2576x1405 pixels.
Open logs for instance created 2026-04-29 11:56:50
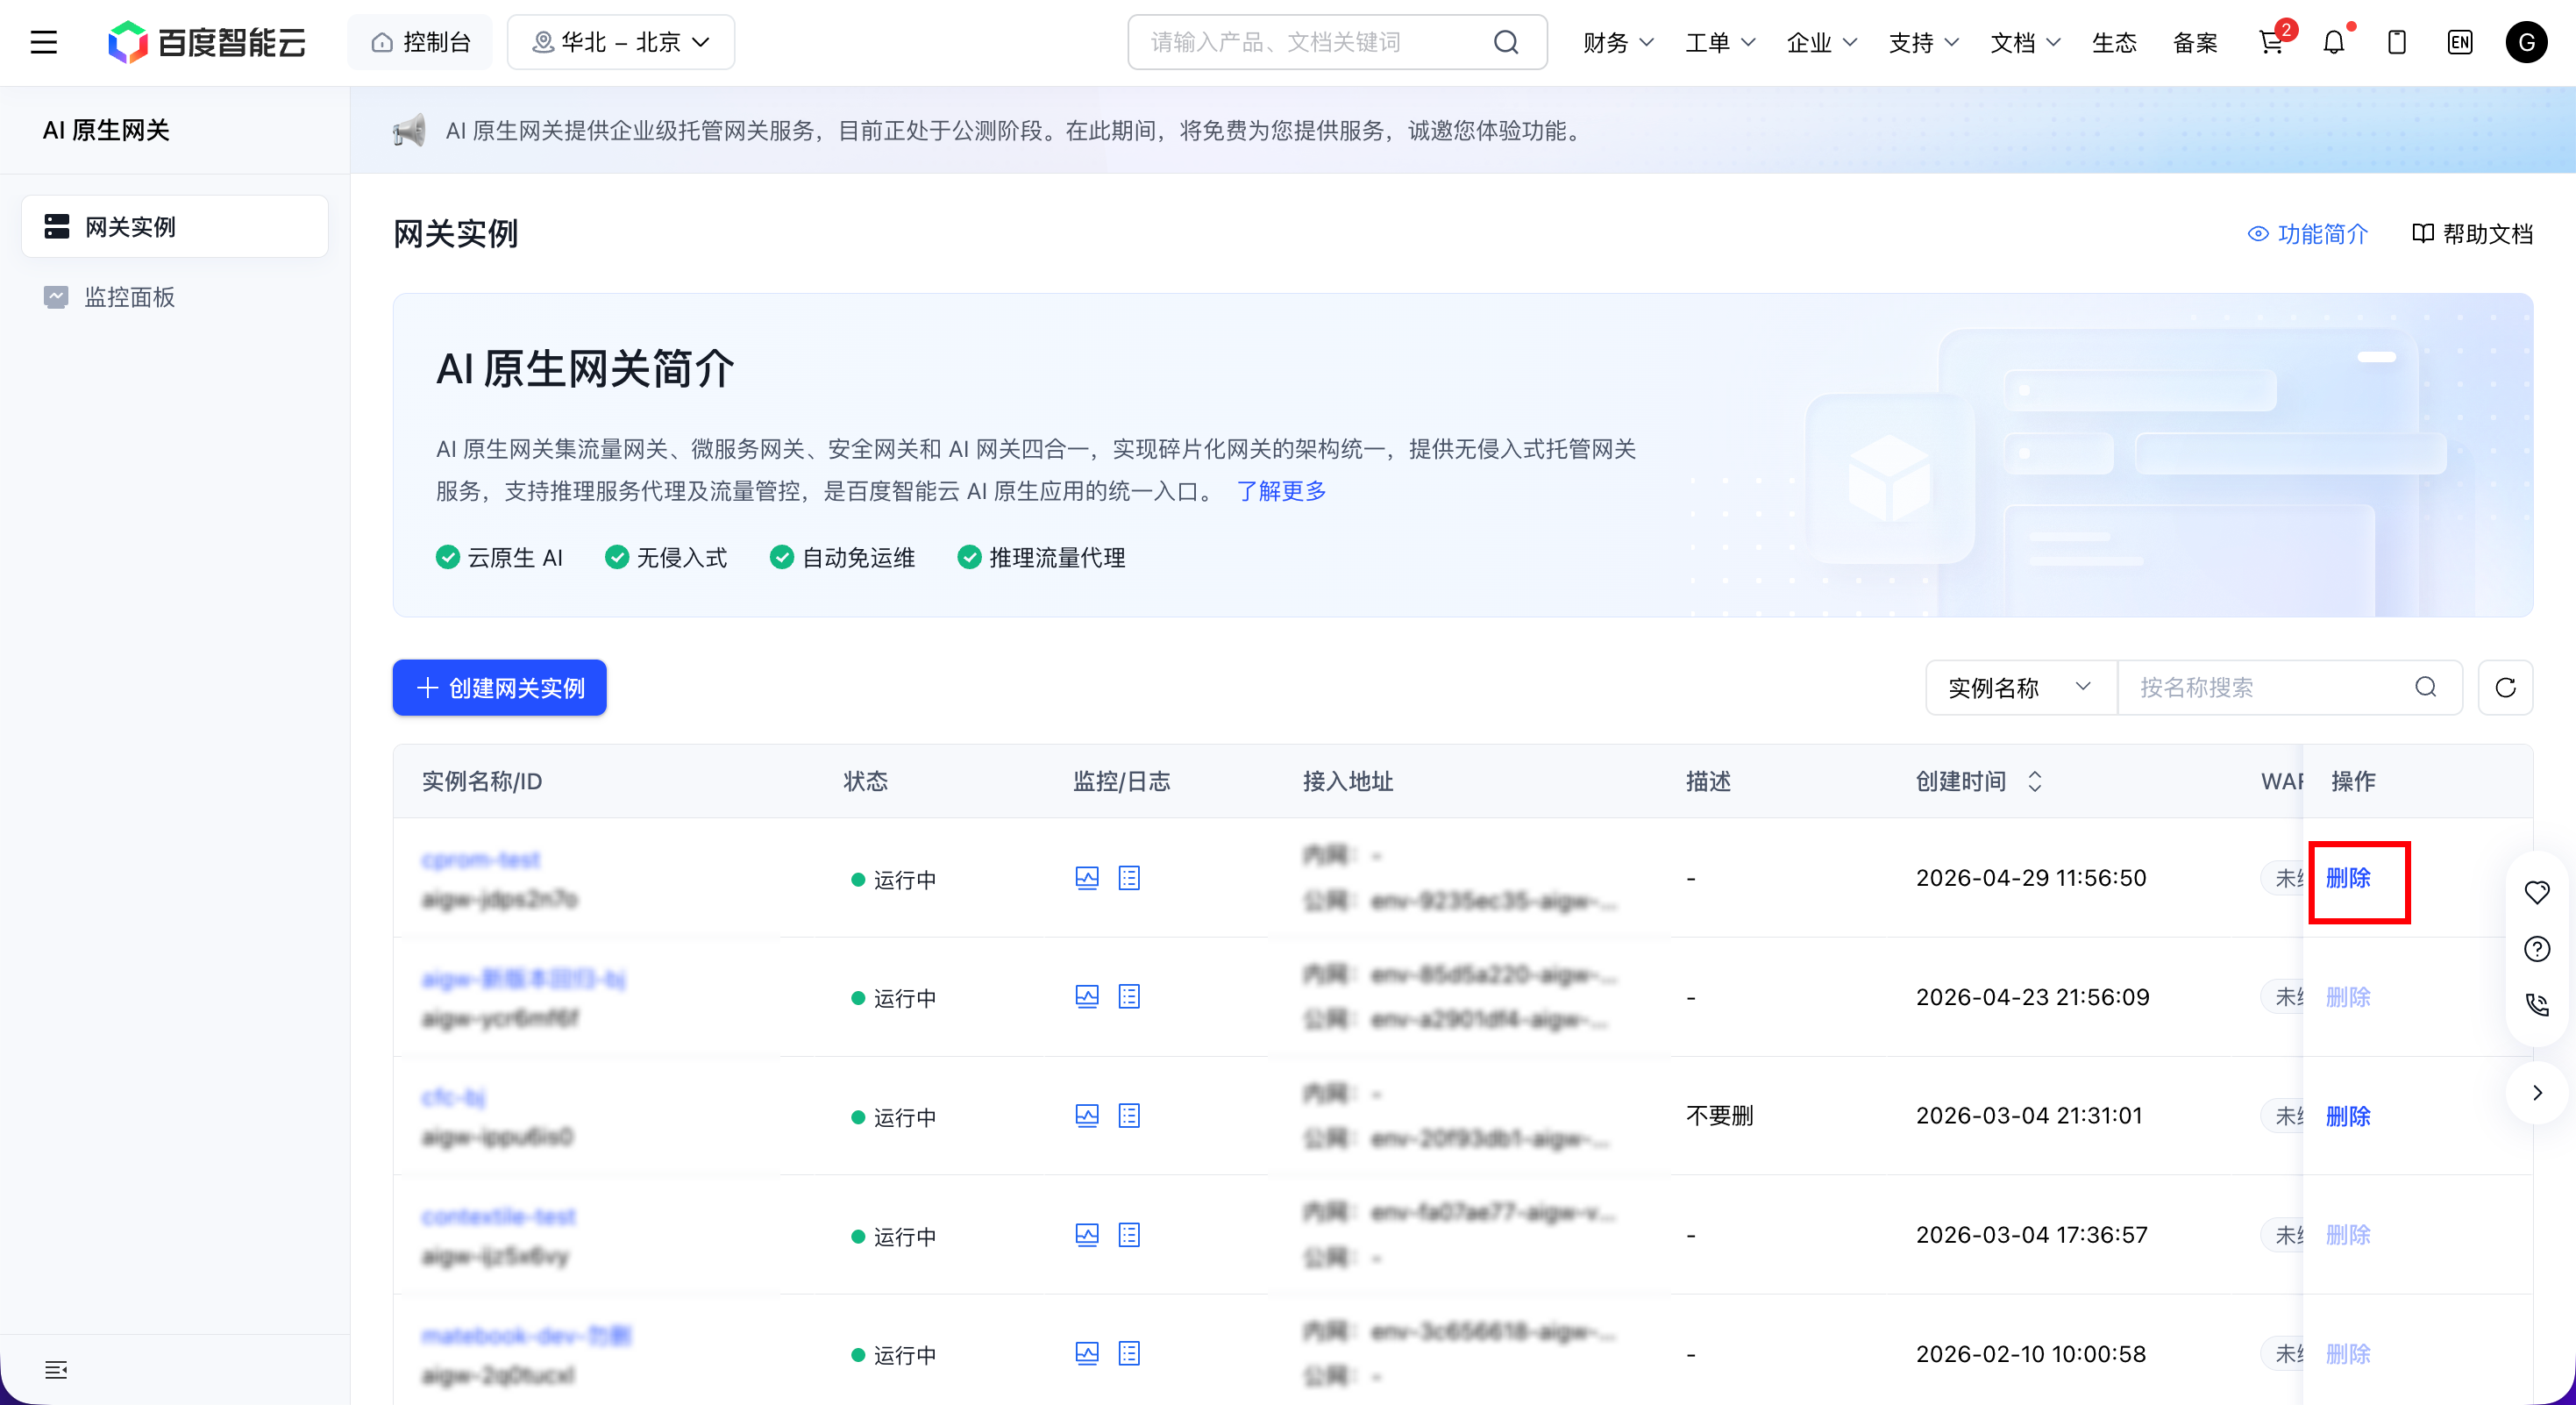click(x=1129, y=878)
